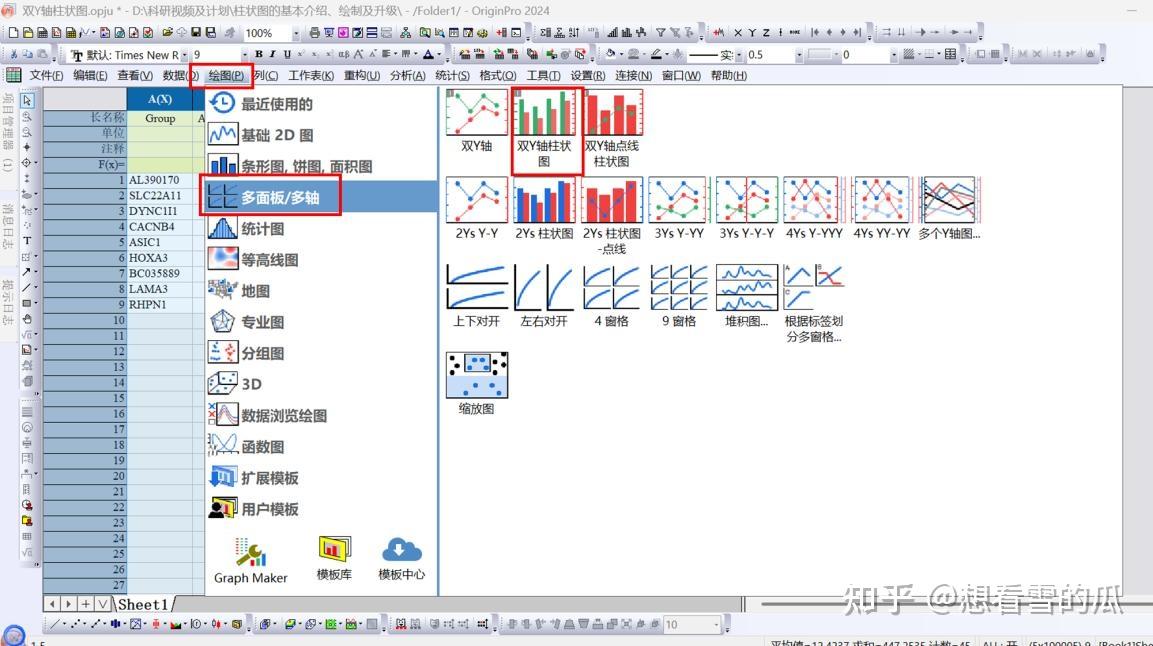
Task: Choose the 3Ys Y-YY plot template
Action: click(x=679, y=200)
